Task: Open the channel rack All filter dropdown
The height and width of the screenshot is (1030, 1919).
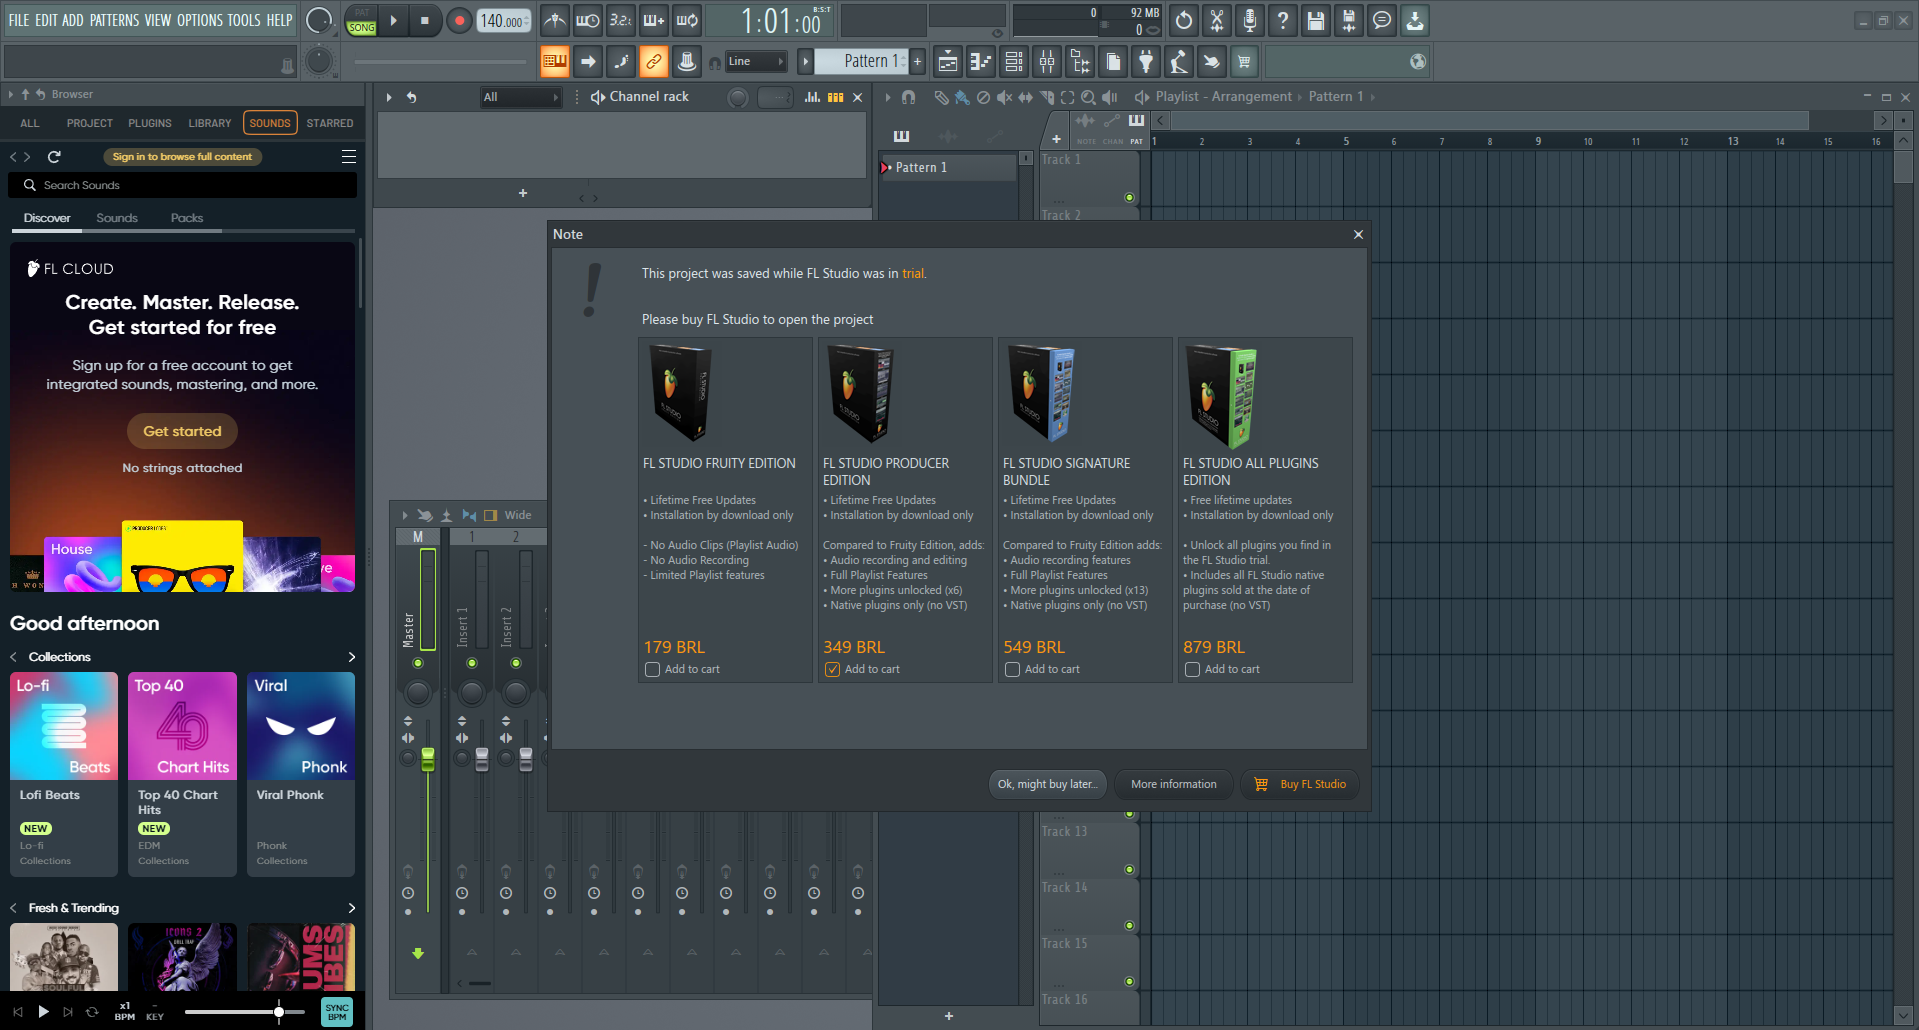Action: click(520, 97)
